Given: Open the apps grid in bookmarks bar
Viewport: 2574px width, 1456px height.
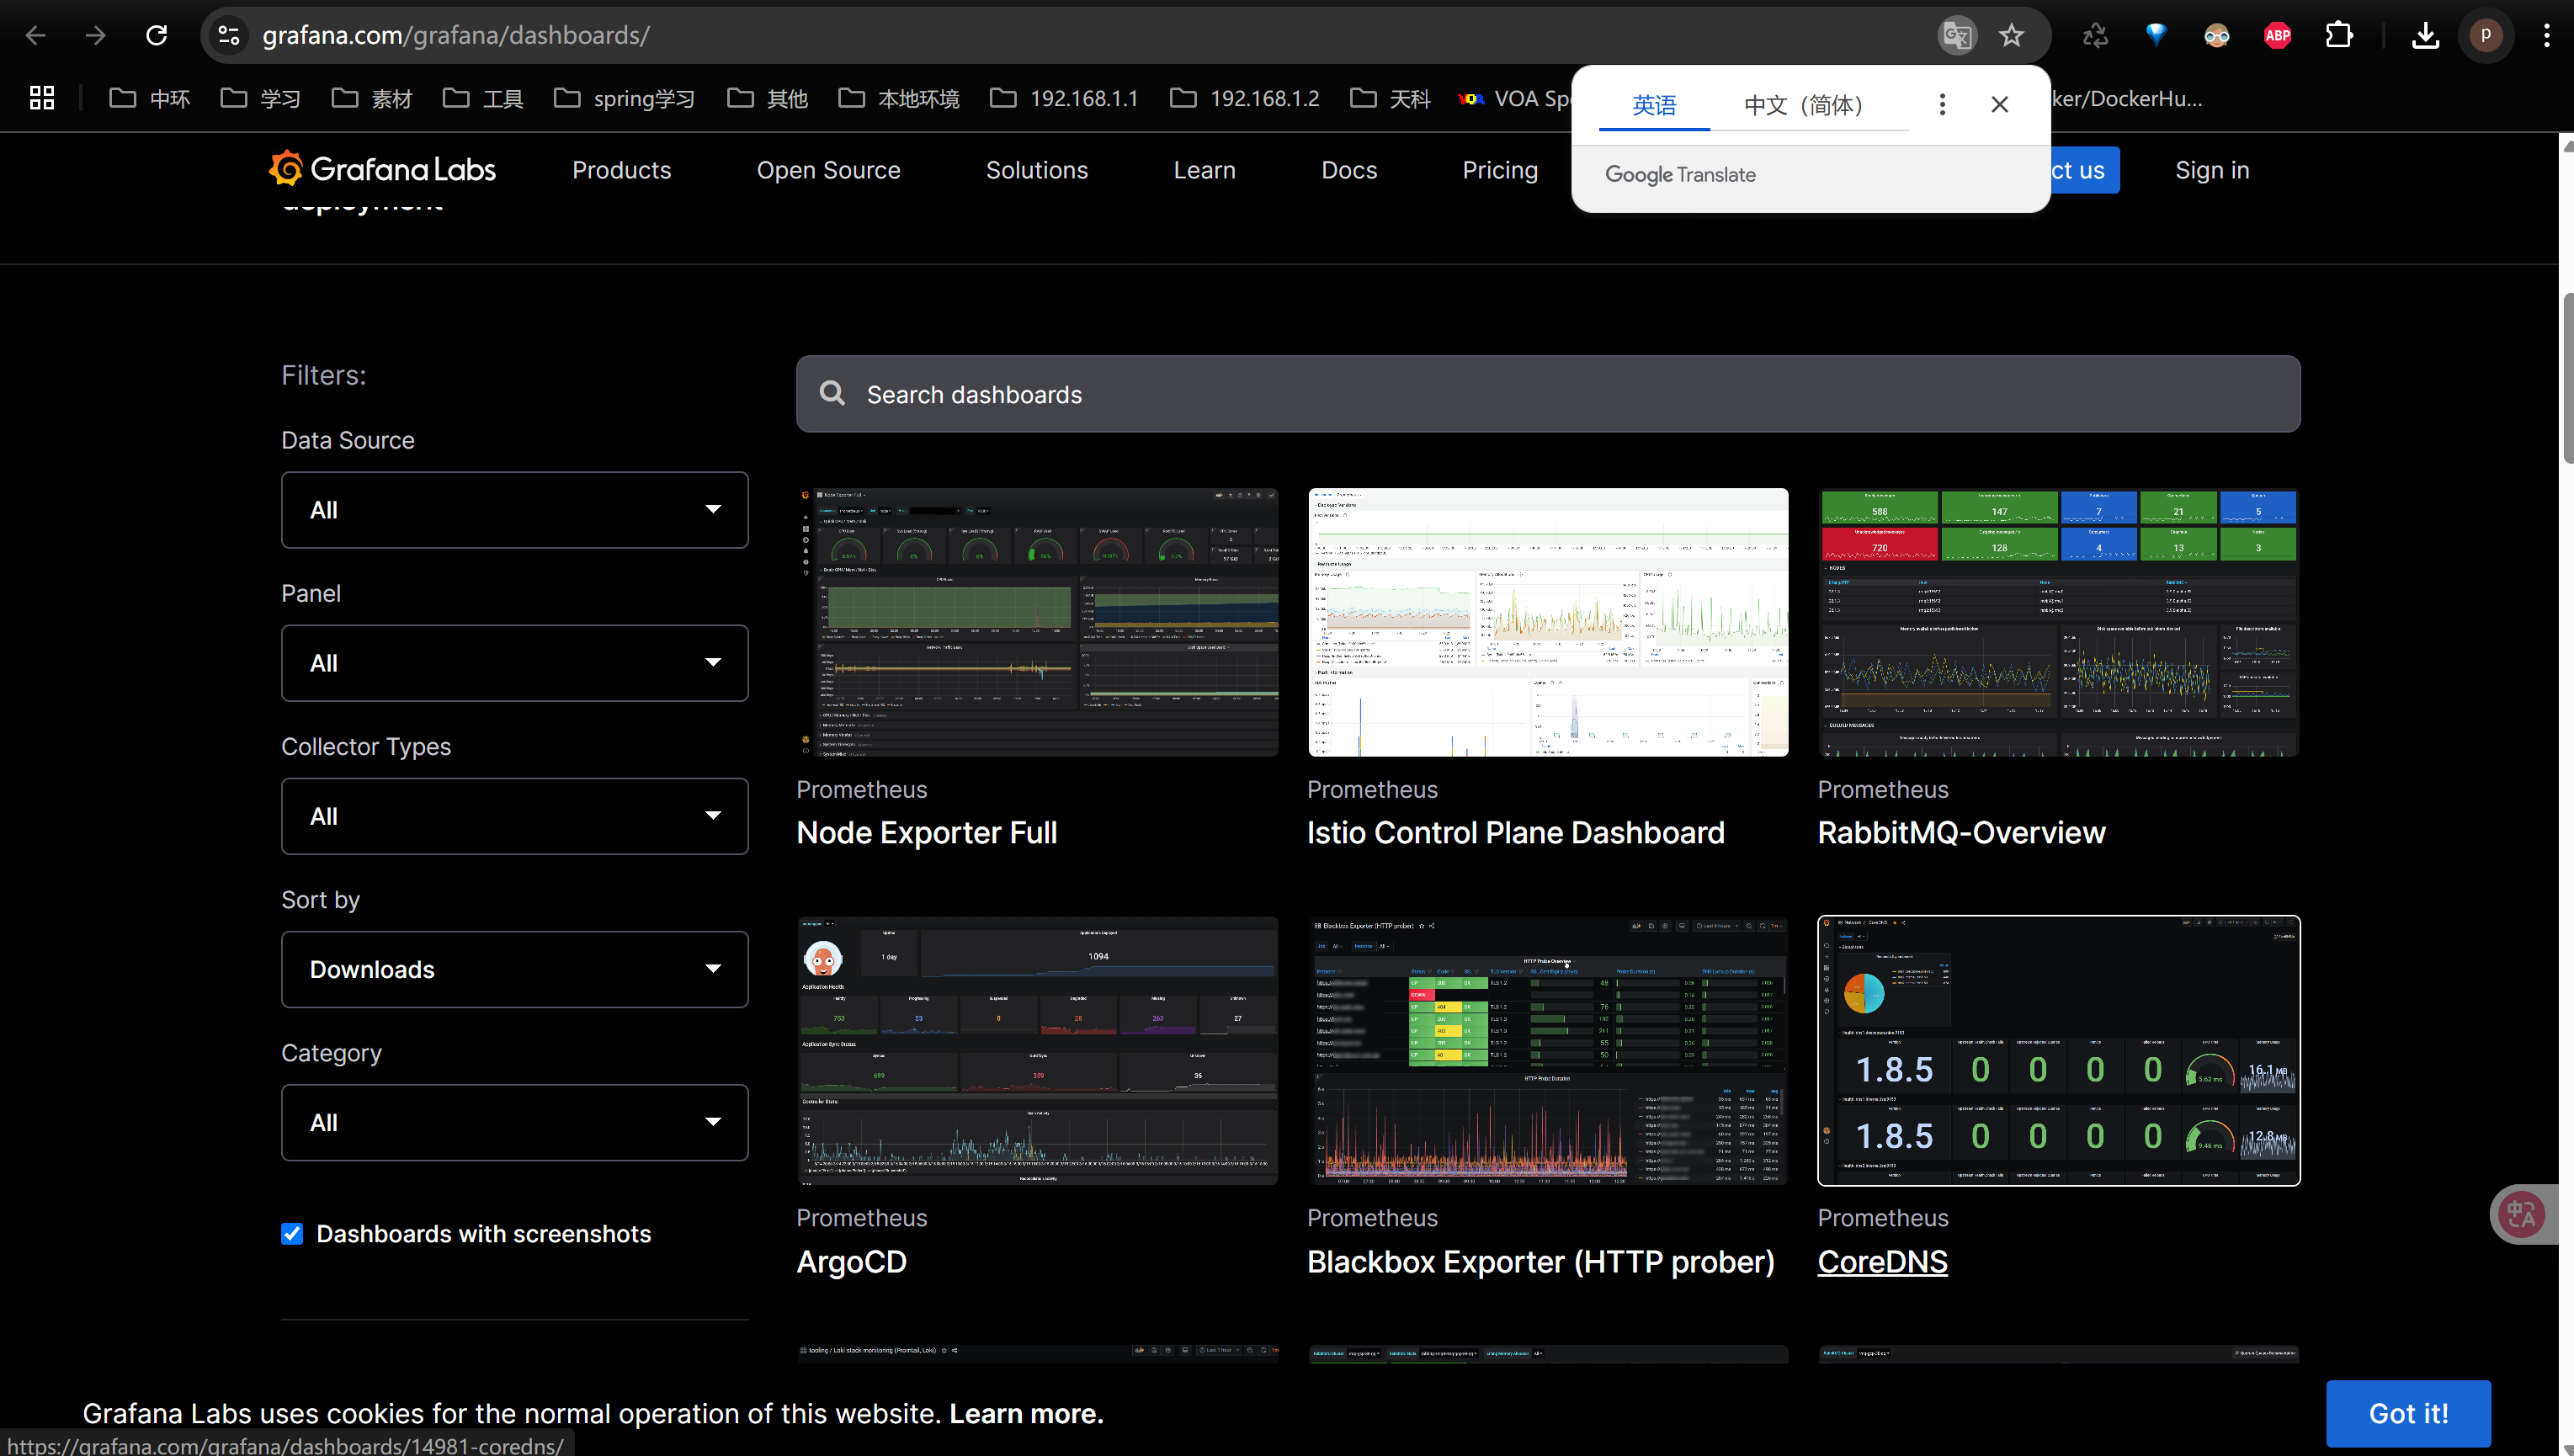Looking at the screenshot, I should point(42,98).
